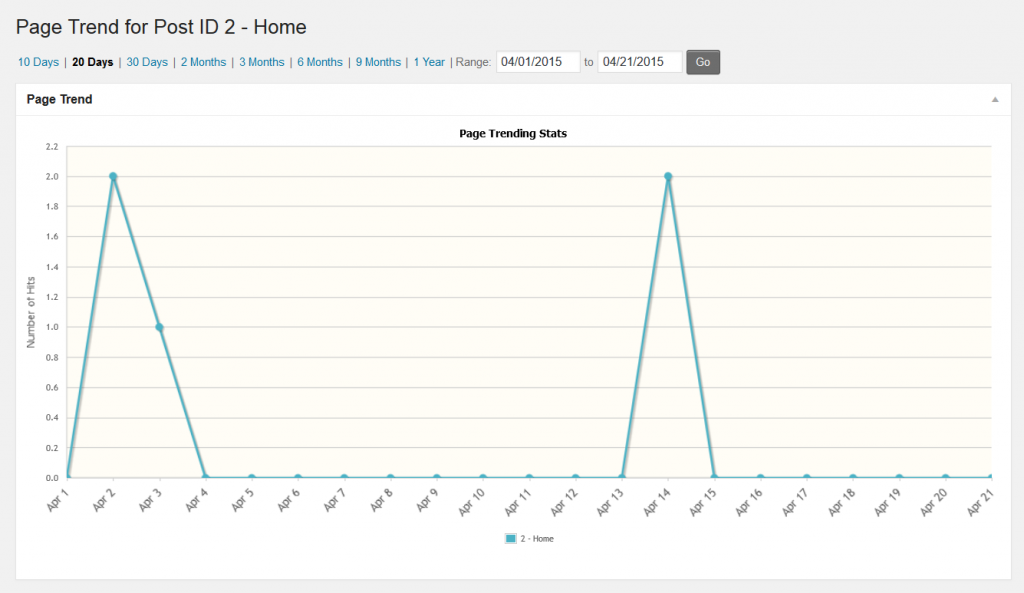Click the Apr 4 data point

[206, 477]
